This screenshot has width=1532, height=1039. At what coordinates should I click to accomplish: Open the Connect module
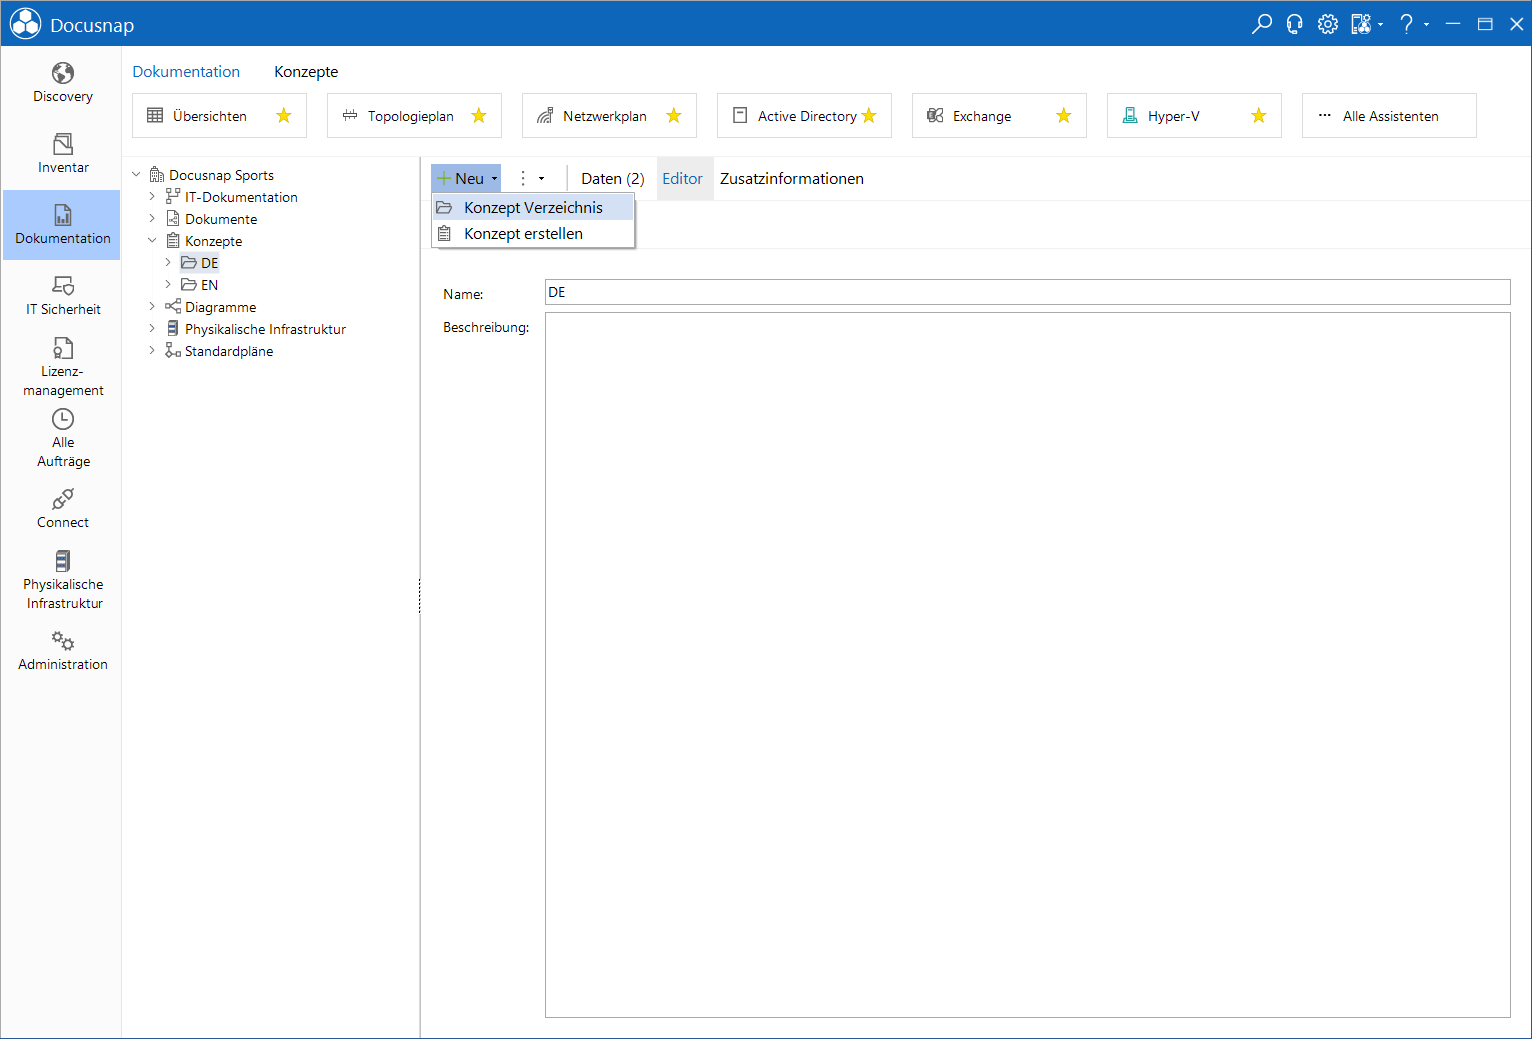(62, 509)
